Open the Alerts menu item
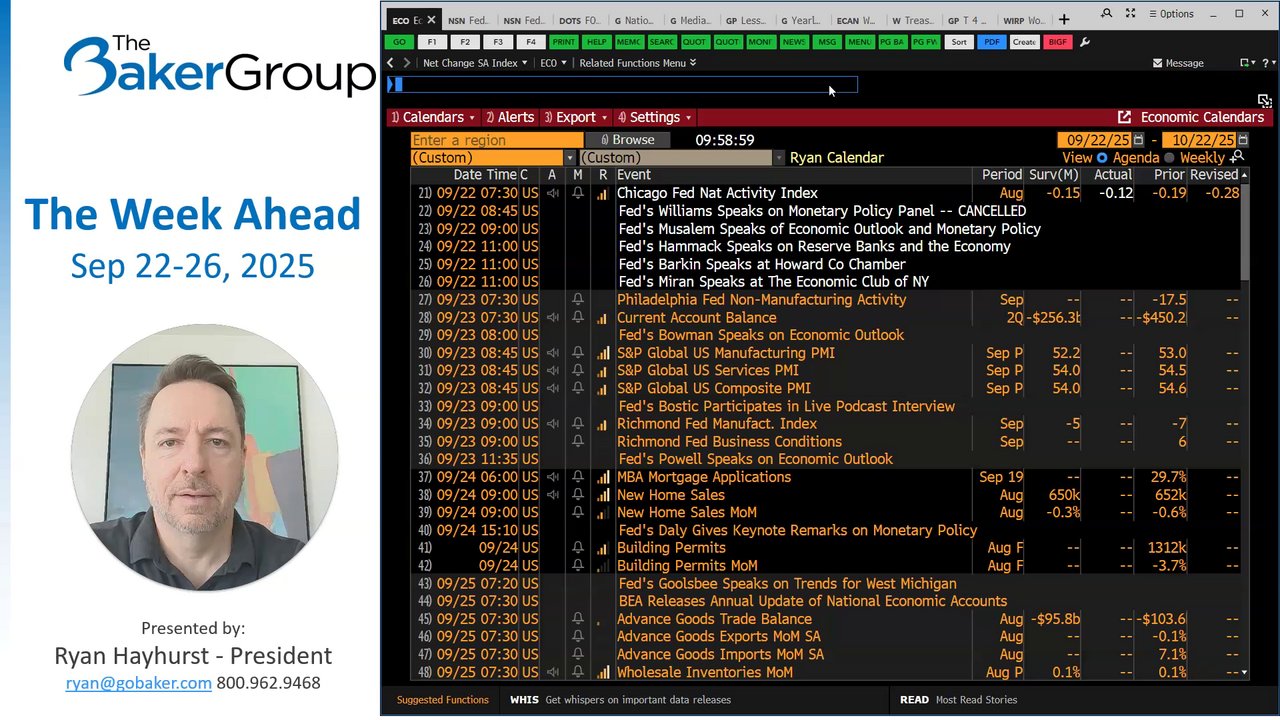Screen dimensions: 1280x720 [x=510, y=117]
